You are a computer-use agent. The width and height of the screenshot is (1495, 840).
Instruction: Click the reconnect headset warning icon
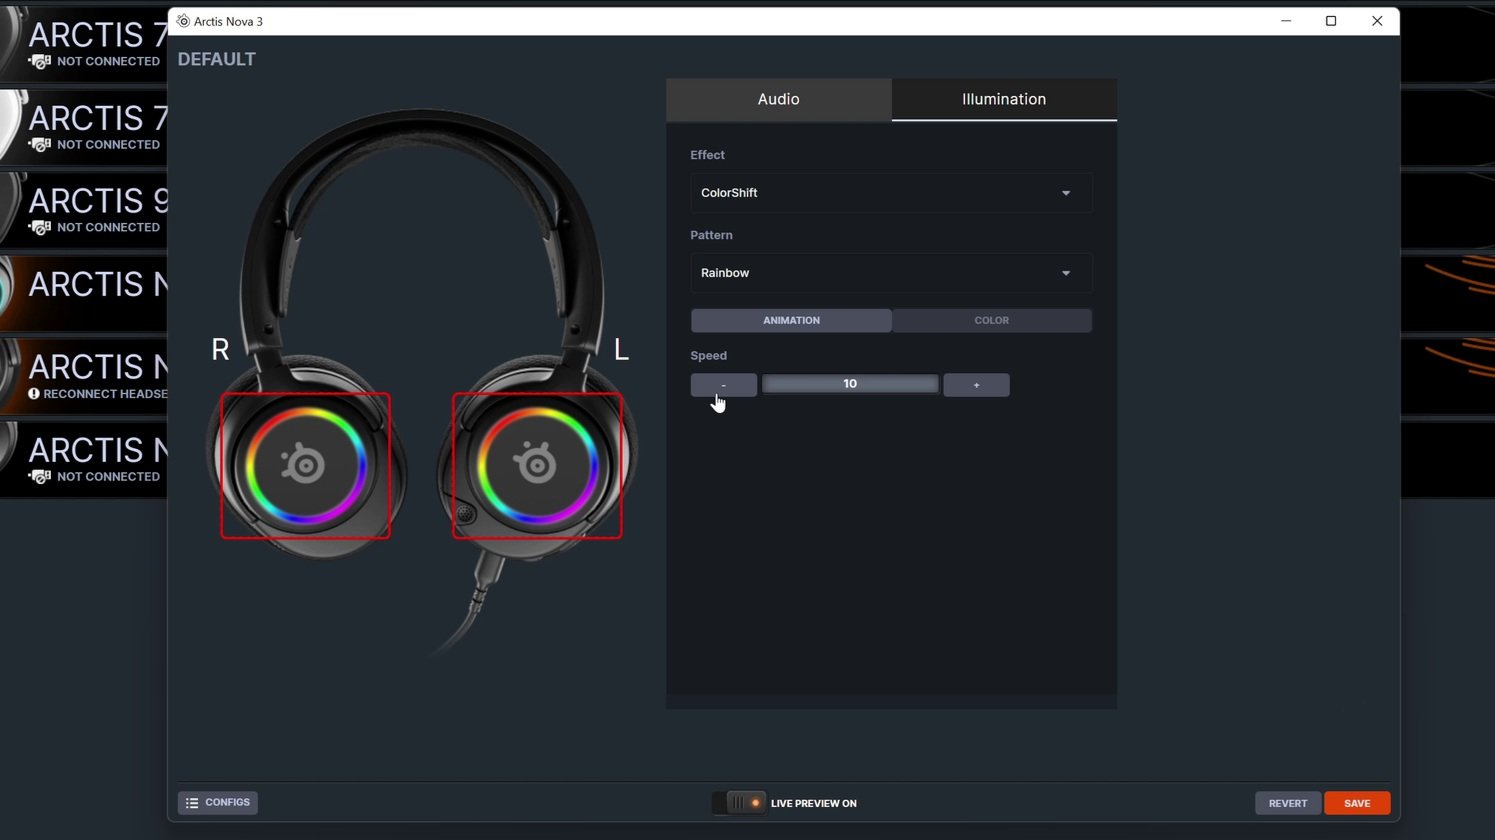(x=34, y=394)
